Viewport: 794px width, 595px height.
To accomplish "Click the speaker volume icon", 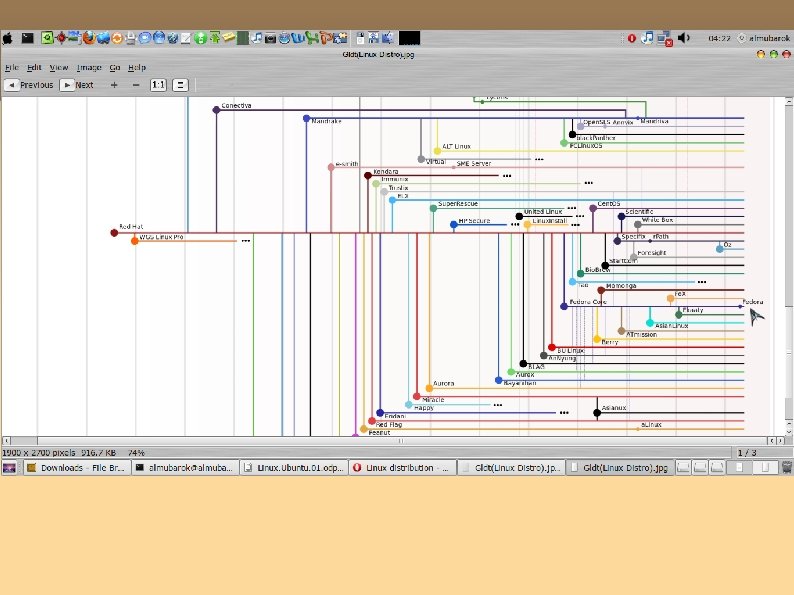I will (x=684, y=38).
